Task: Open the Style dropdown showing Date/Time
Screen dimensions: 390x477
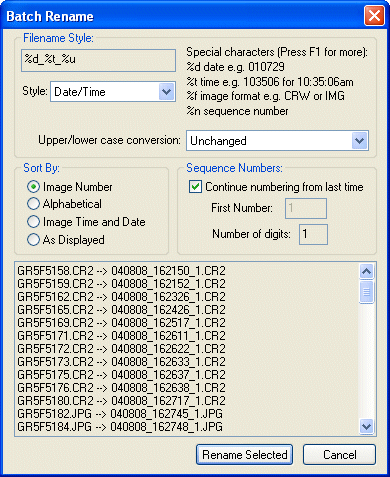Action: 113,91
